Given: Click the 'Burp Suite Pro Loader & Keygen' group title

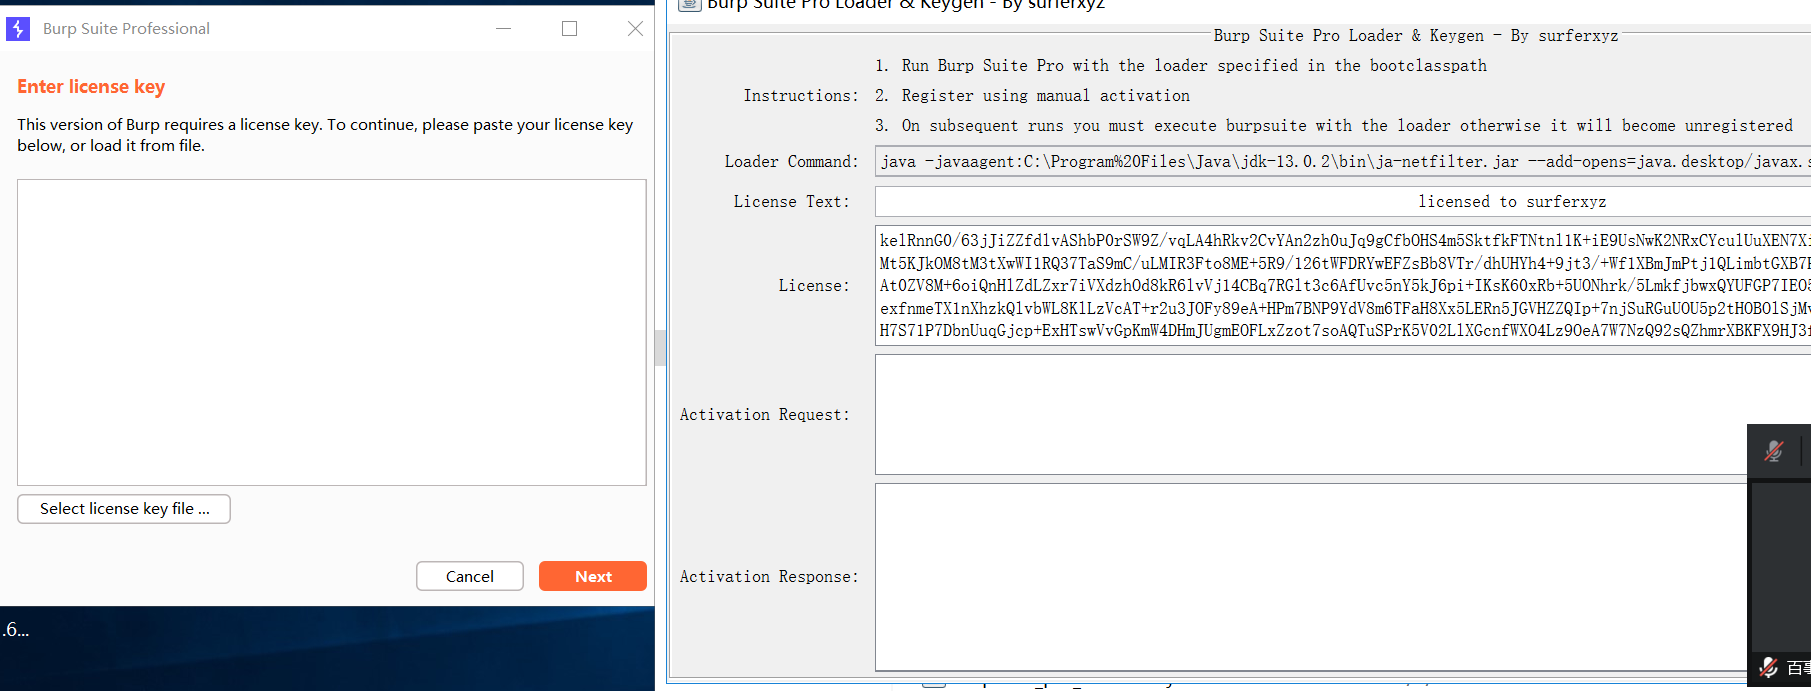Looking at the screenshot, I should click(x=1416, y=36).
